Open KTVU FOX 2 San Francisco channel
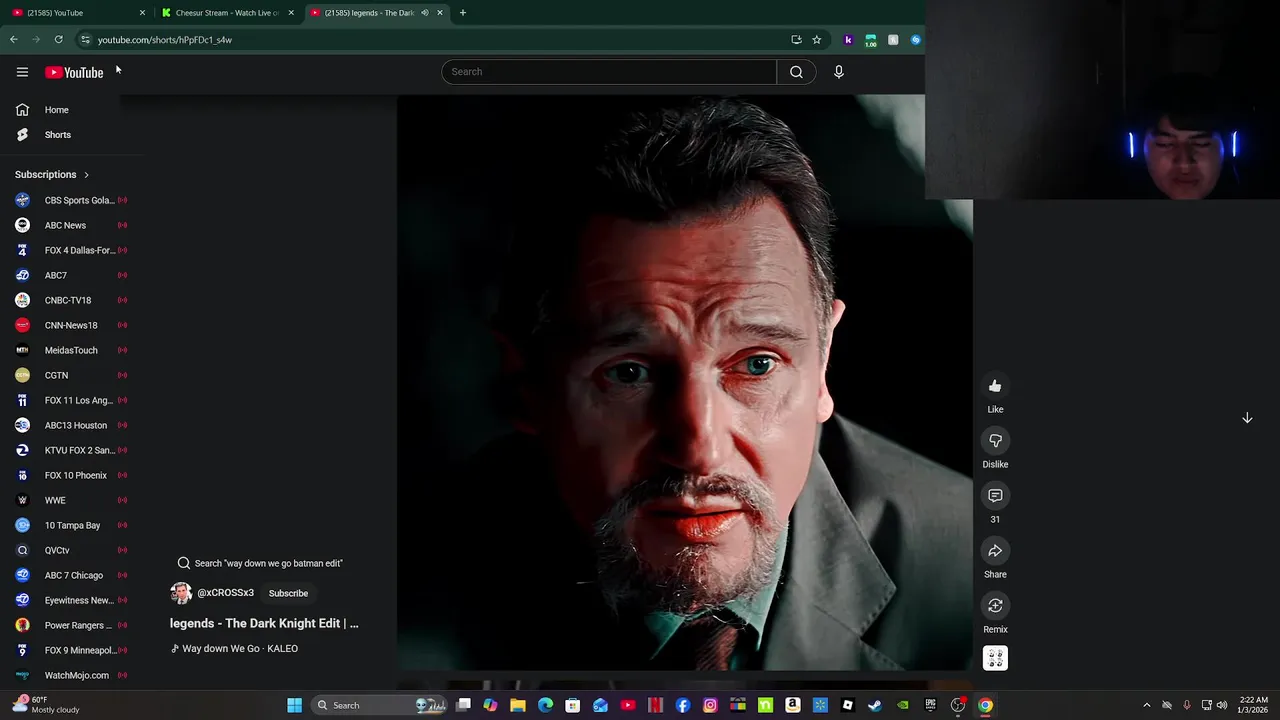The height and width of the screenshot is (720, 1280). tap(72, 450)
